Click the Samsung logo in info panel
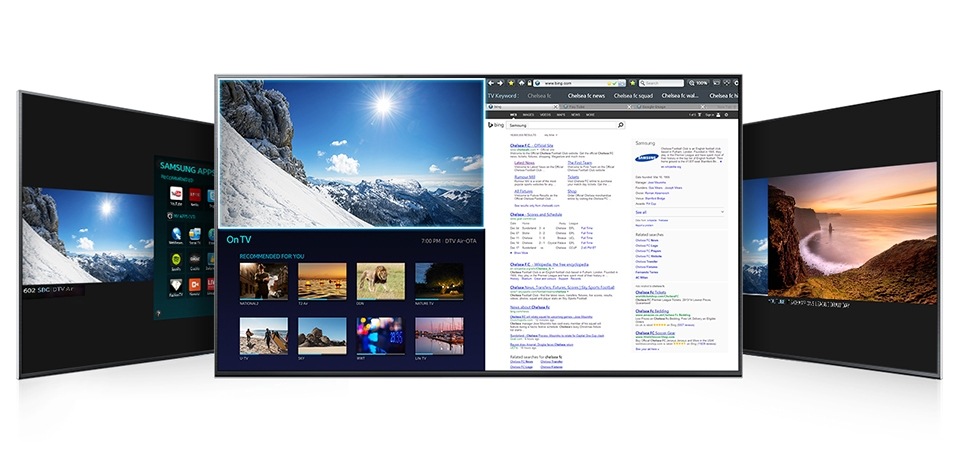The image size is (960, 450). 647,158
